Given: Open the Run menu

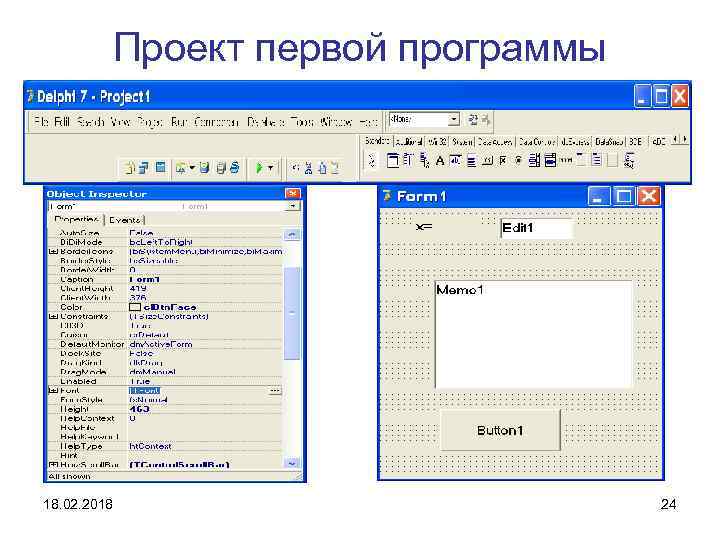Looking at the screenshot, I should coord(178,122).
